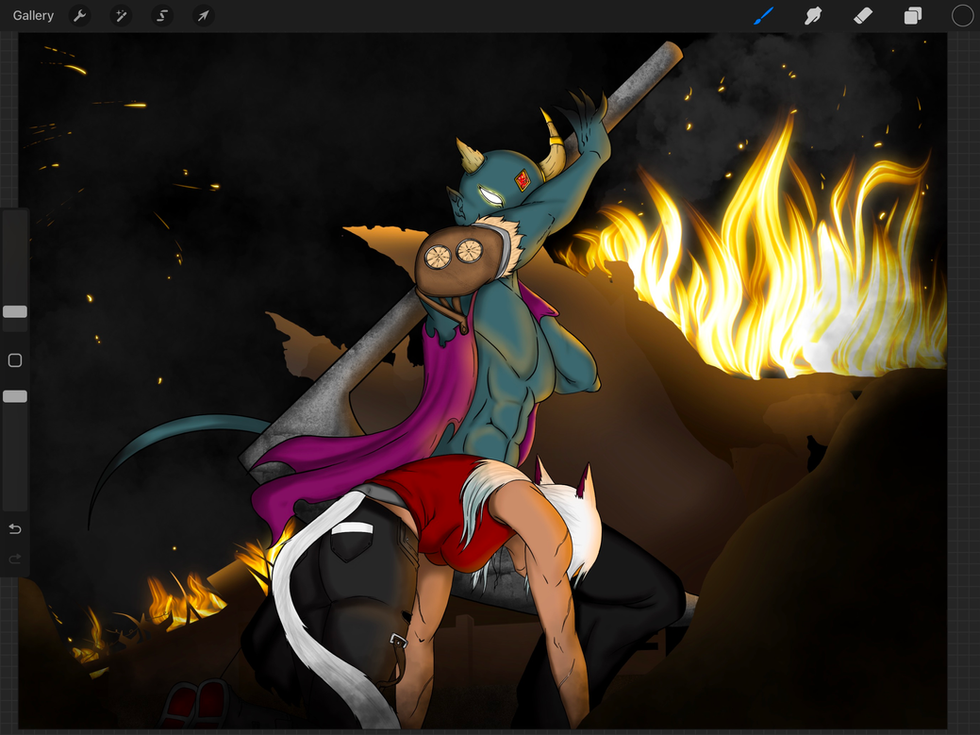Open the active color picker circle
This screenshot has width=980, height=735.
point(962,16)
